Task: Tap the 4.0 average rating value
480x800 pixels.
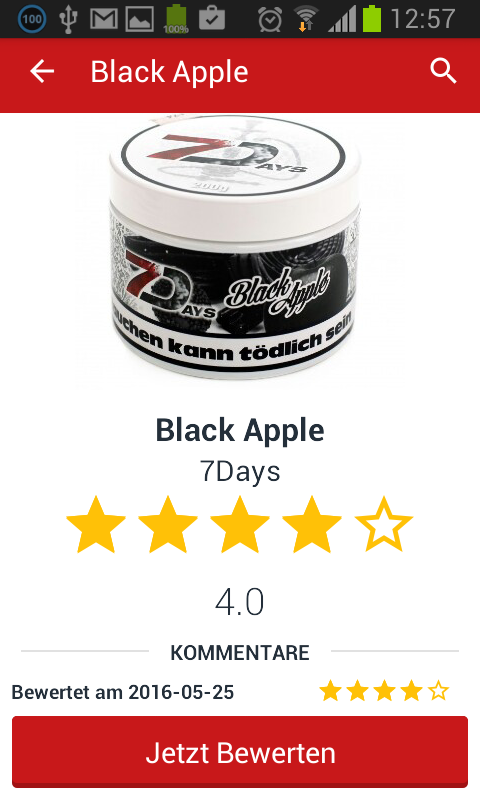Action: click(x=239, y=602)
